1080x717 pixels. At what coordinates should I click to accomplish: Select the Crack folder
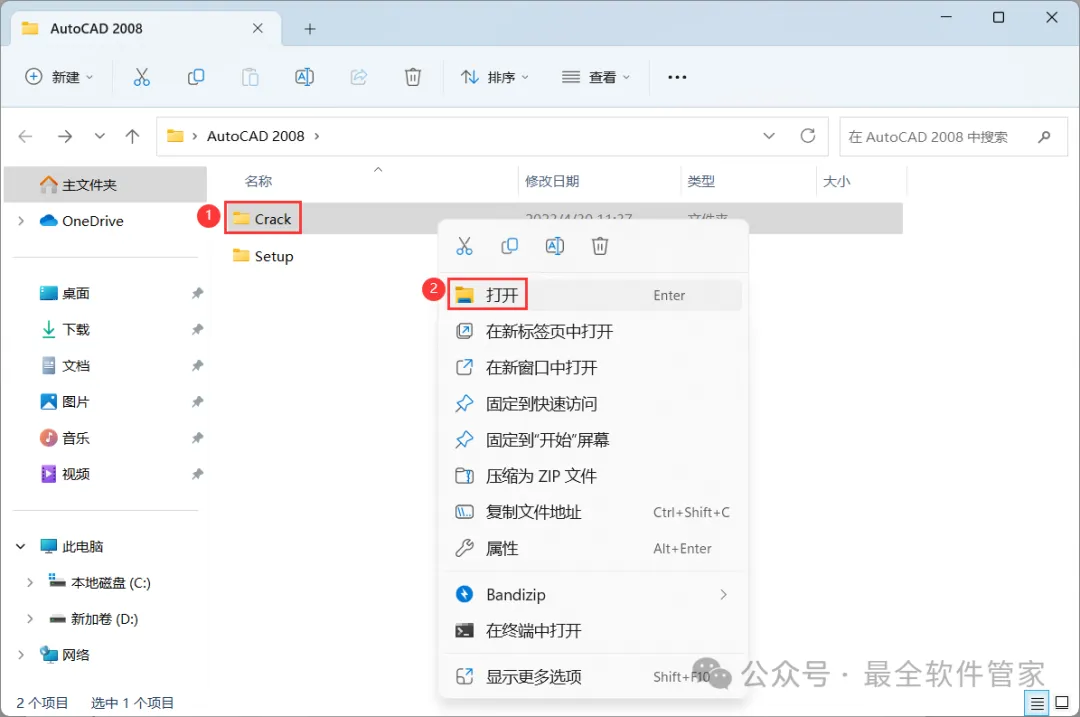coord(262,219)
